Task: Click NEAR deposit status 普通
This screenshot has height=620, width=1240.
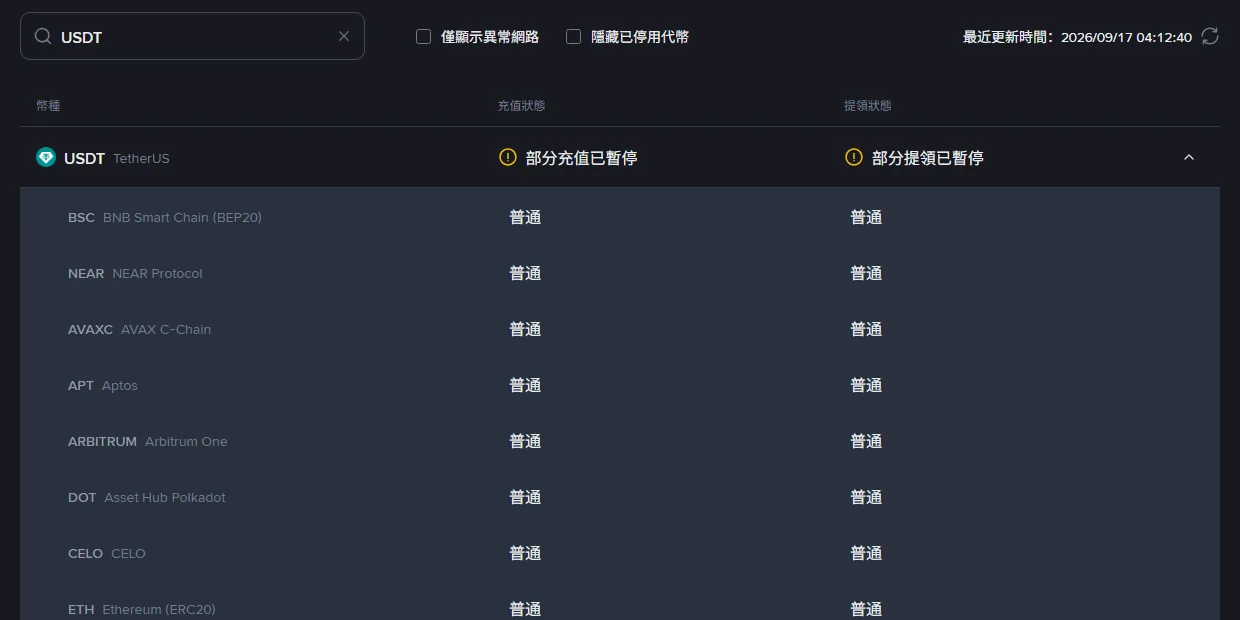Action: [525, 273]
